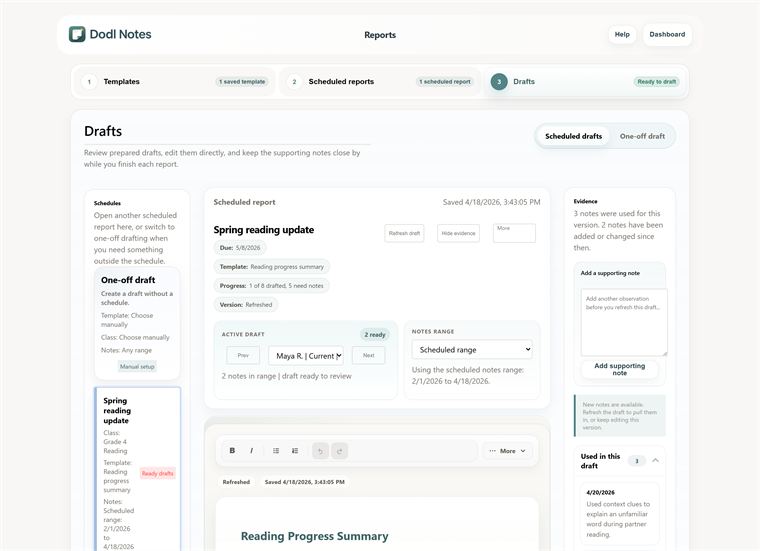Open the Notes range Scheduled range dropdown
This screenshot has height=551, width=760.
(472, 349)
